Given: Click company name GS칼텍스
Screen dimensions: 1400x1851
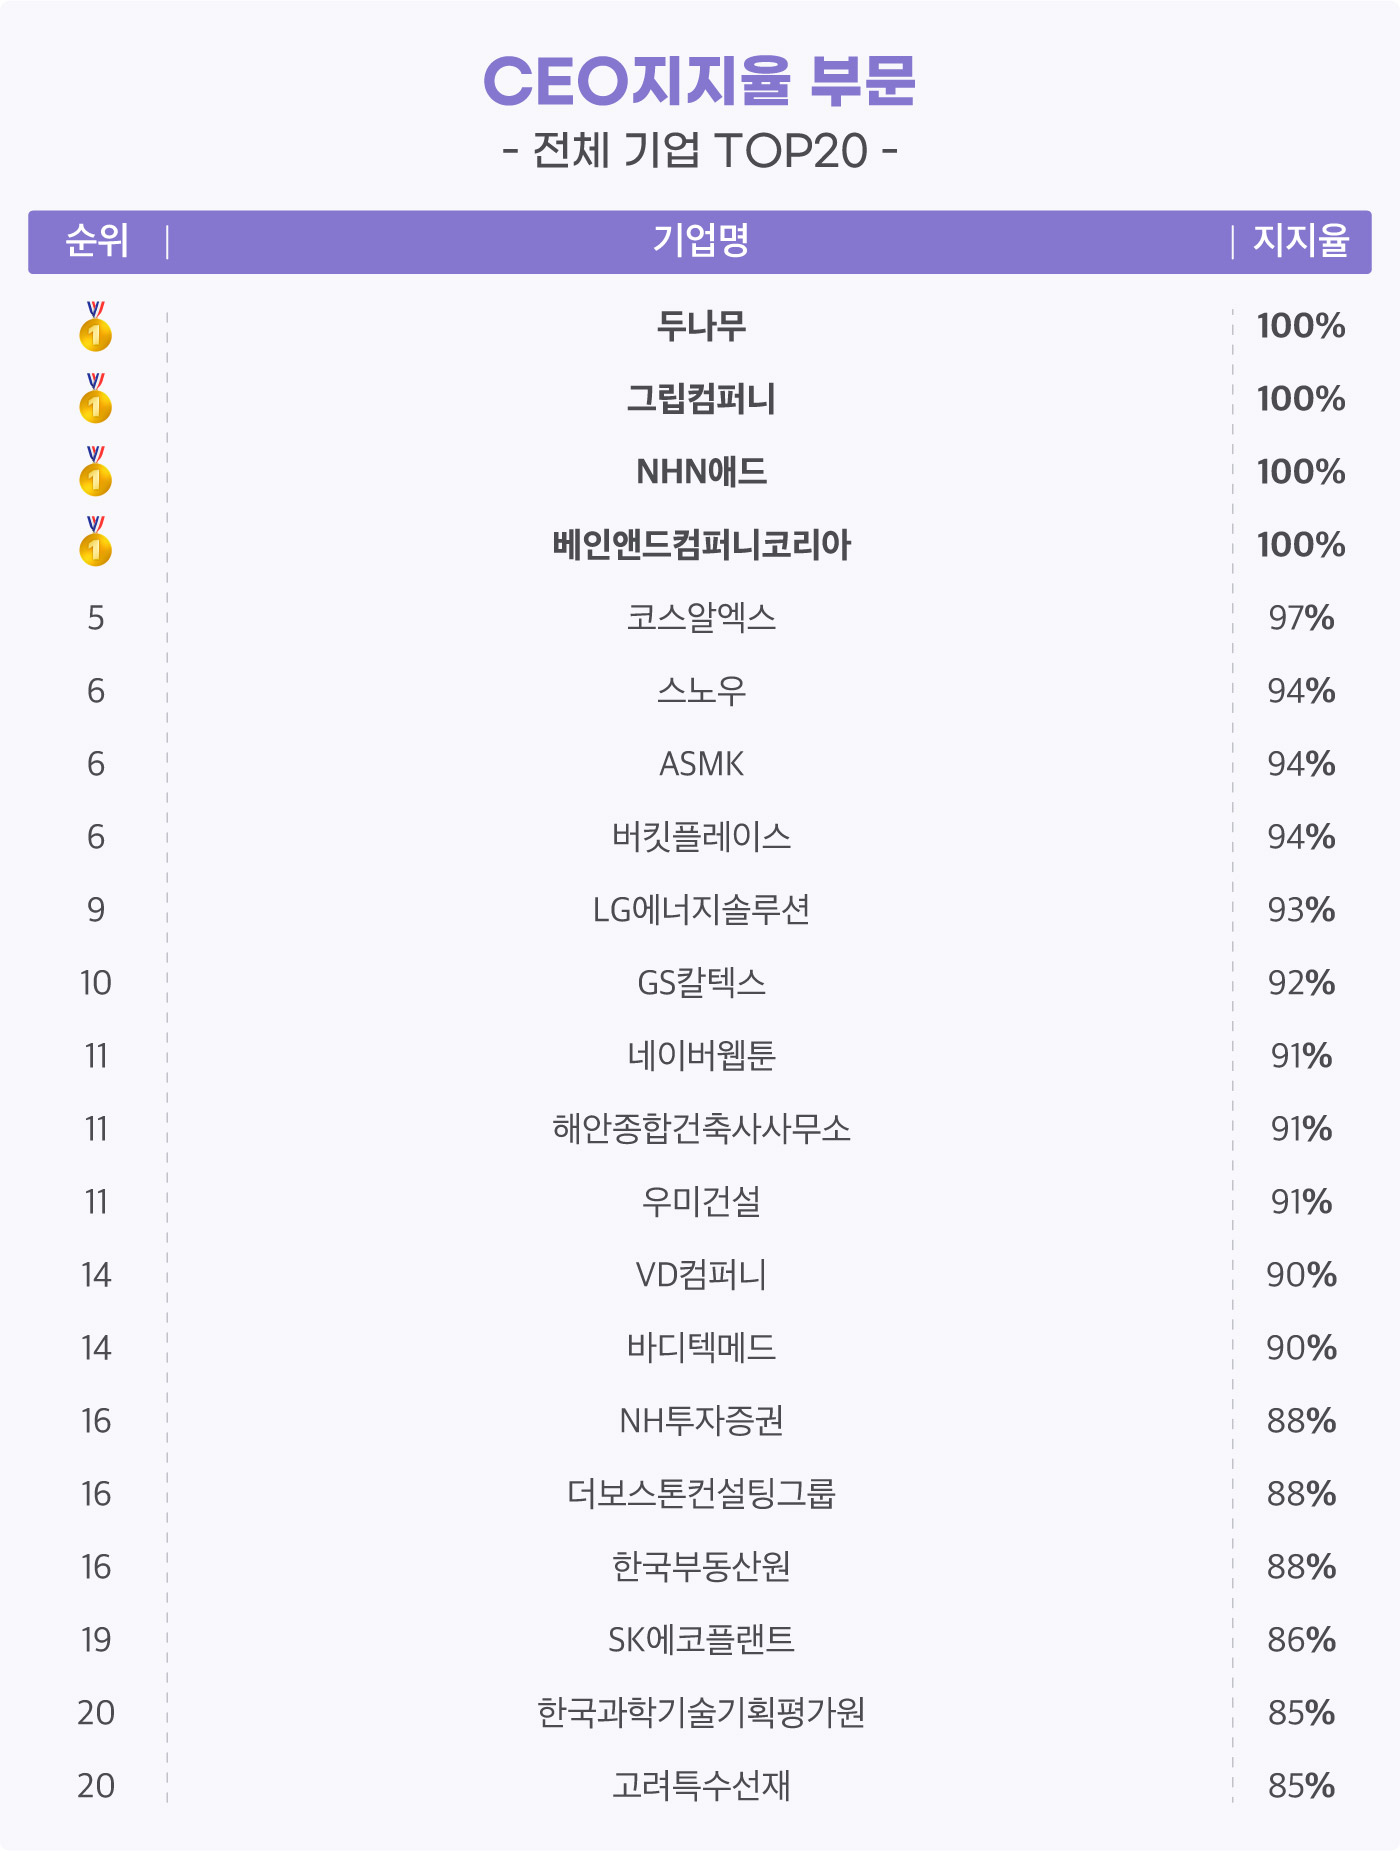Looking at the screenshot, I should pos(701,982).
